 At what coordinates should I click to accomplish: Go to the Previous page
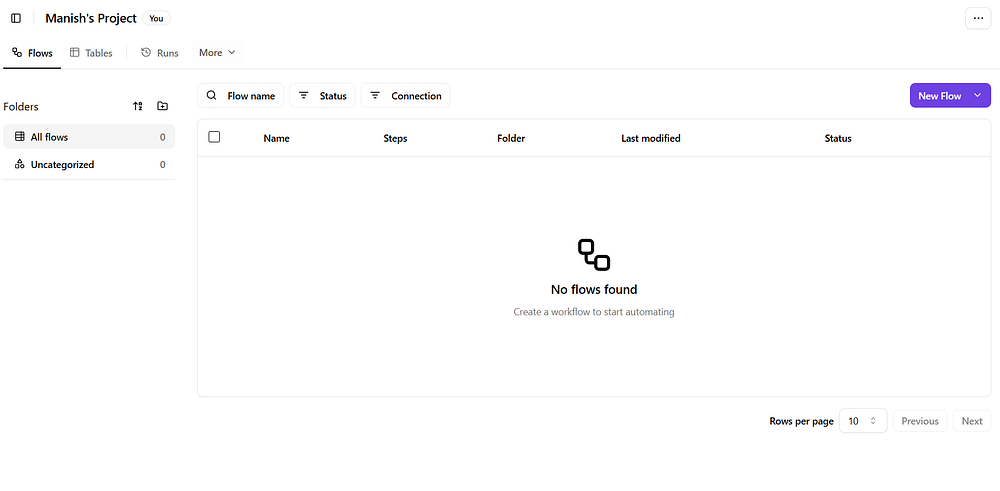tap(919, 421)
